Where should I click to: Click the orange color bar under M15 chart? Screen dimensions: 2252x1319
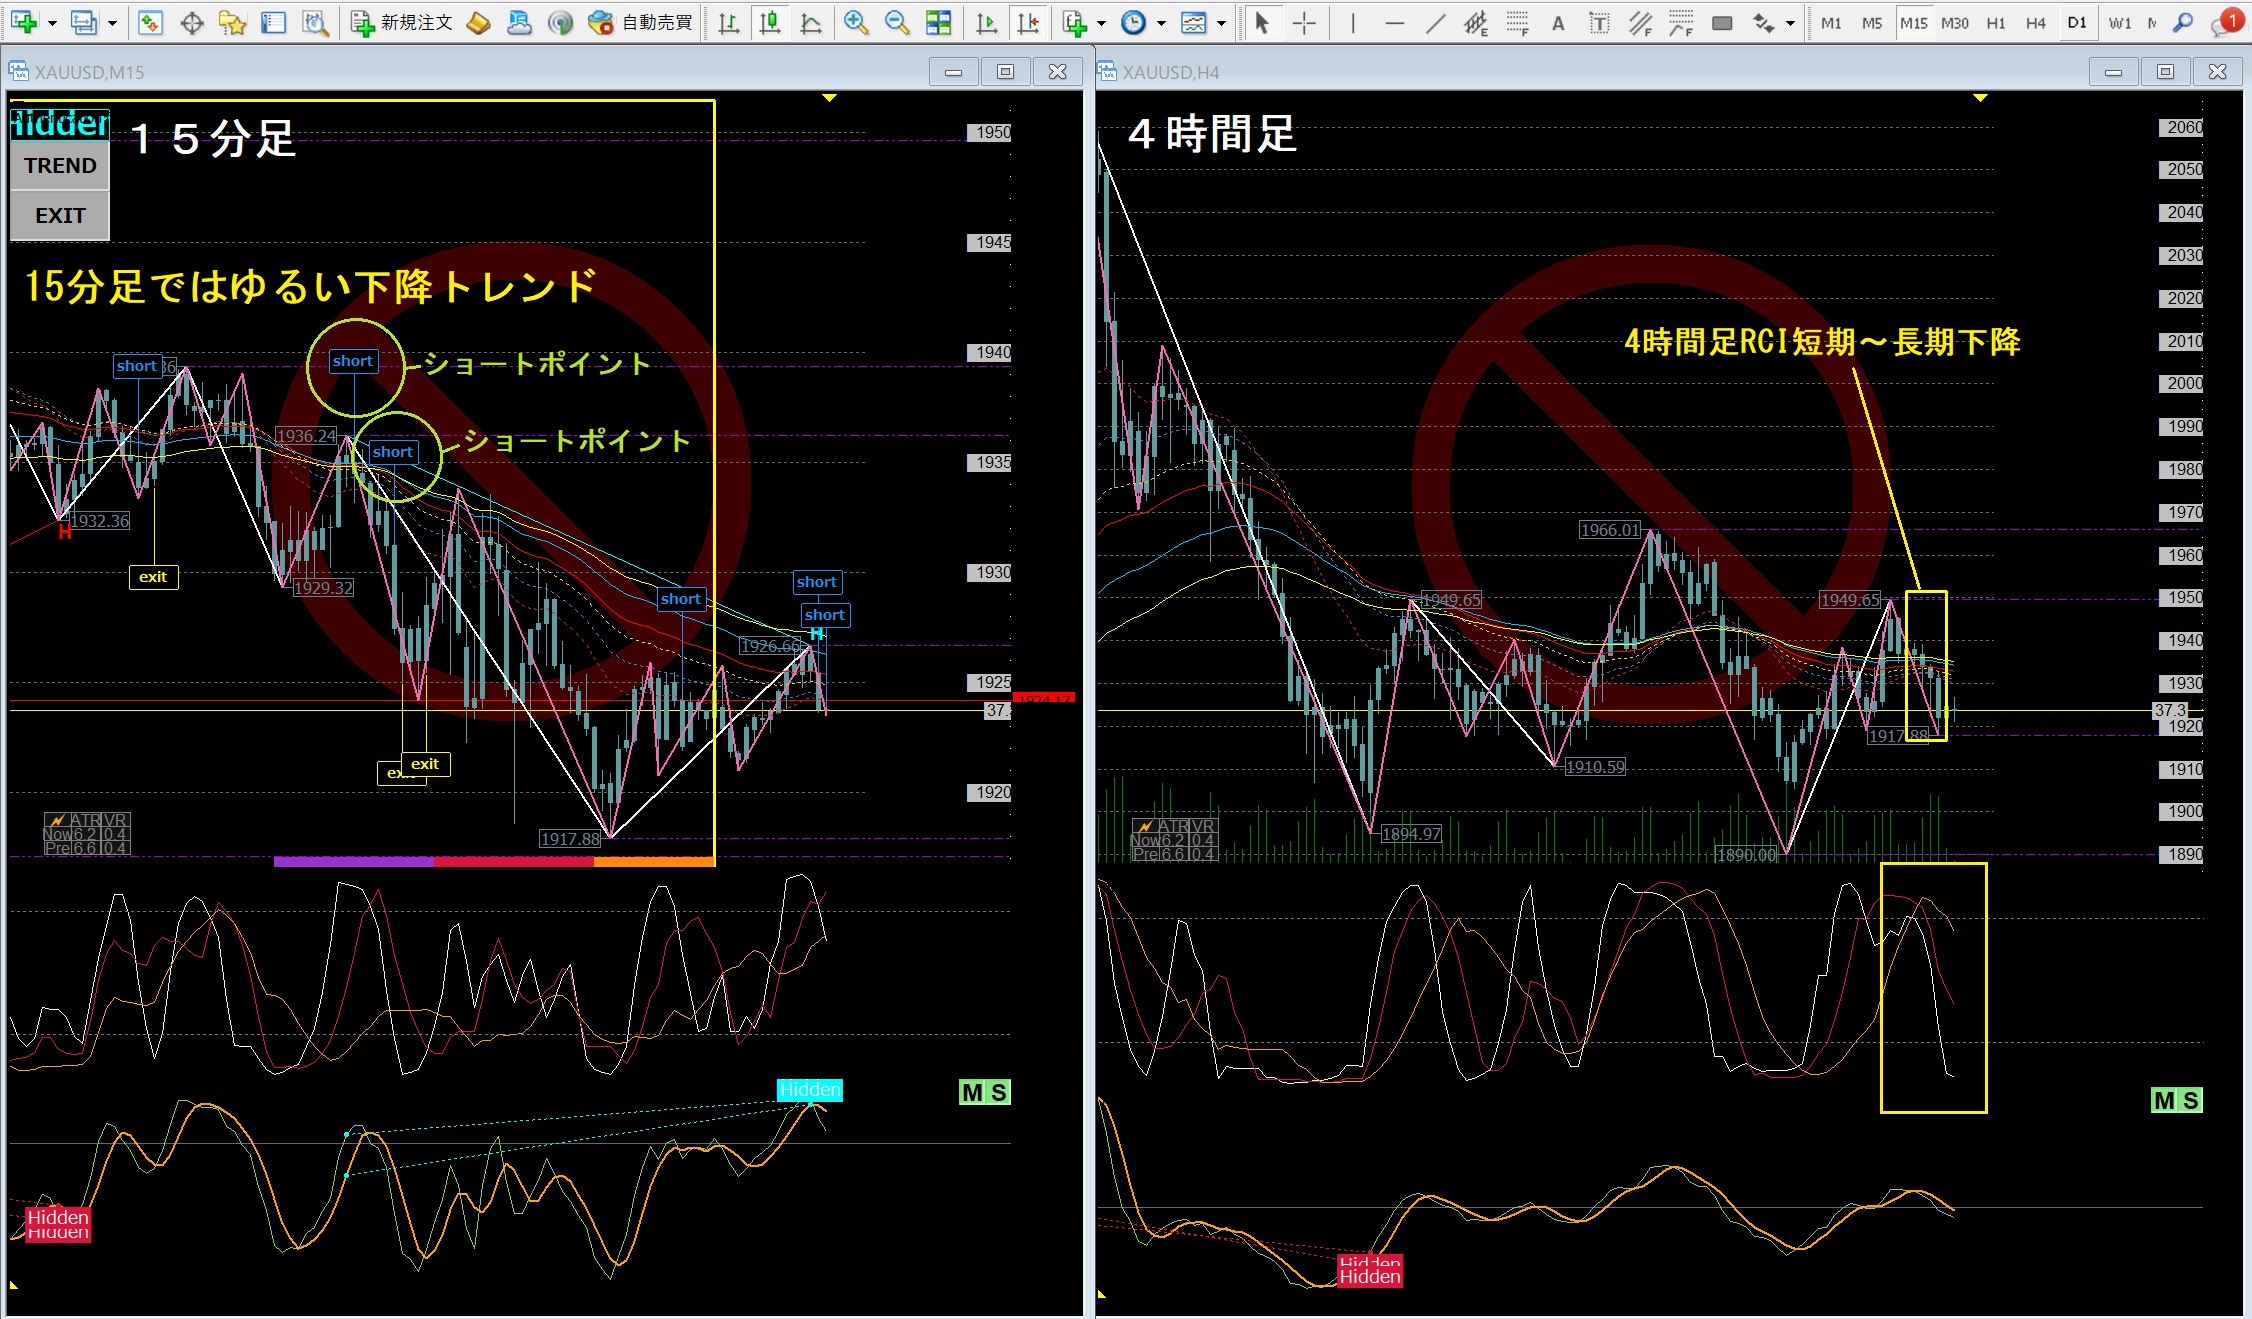pos(654,861)
